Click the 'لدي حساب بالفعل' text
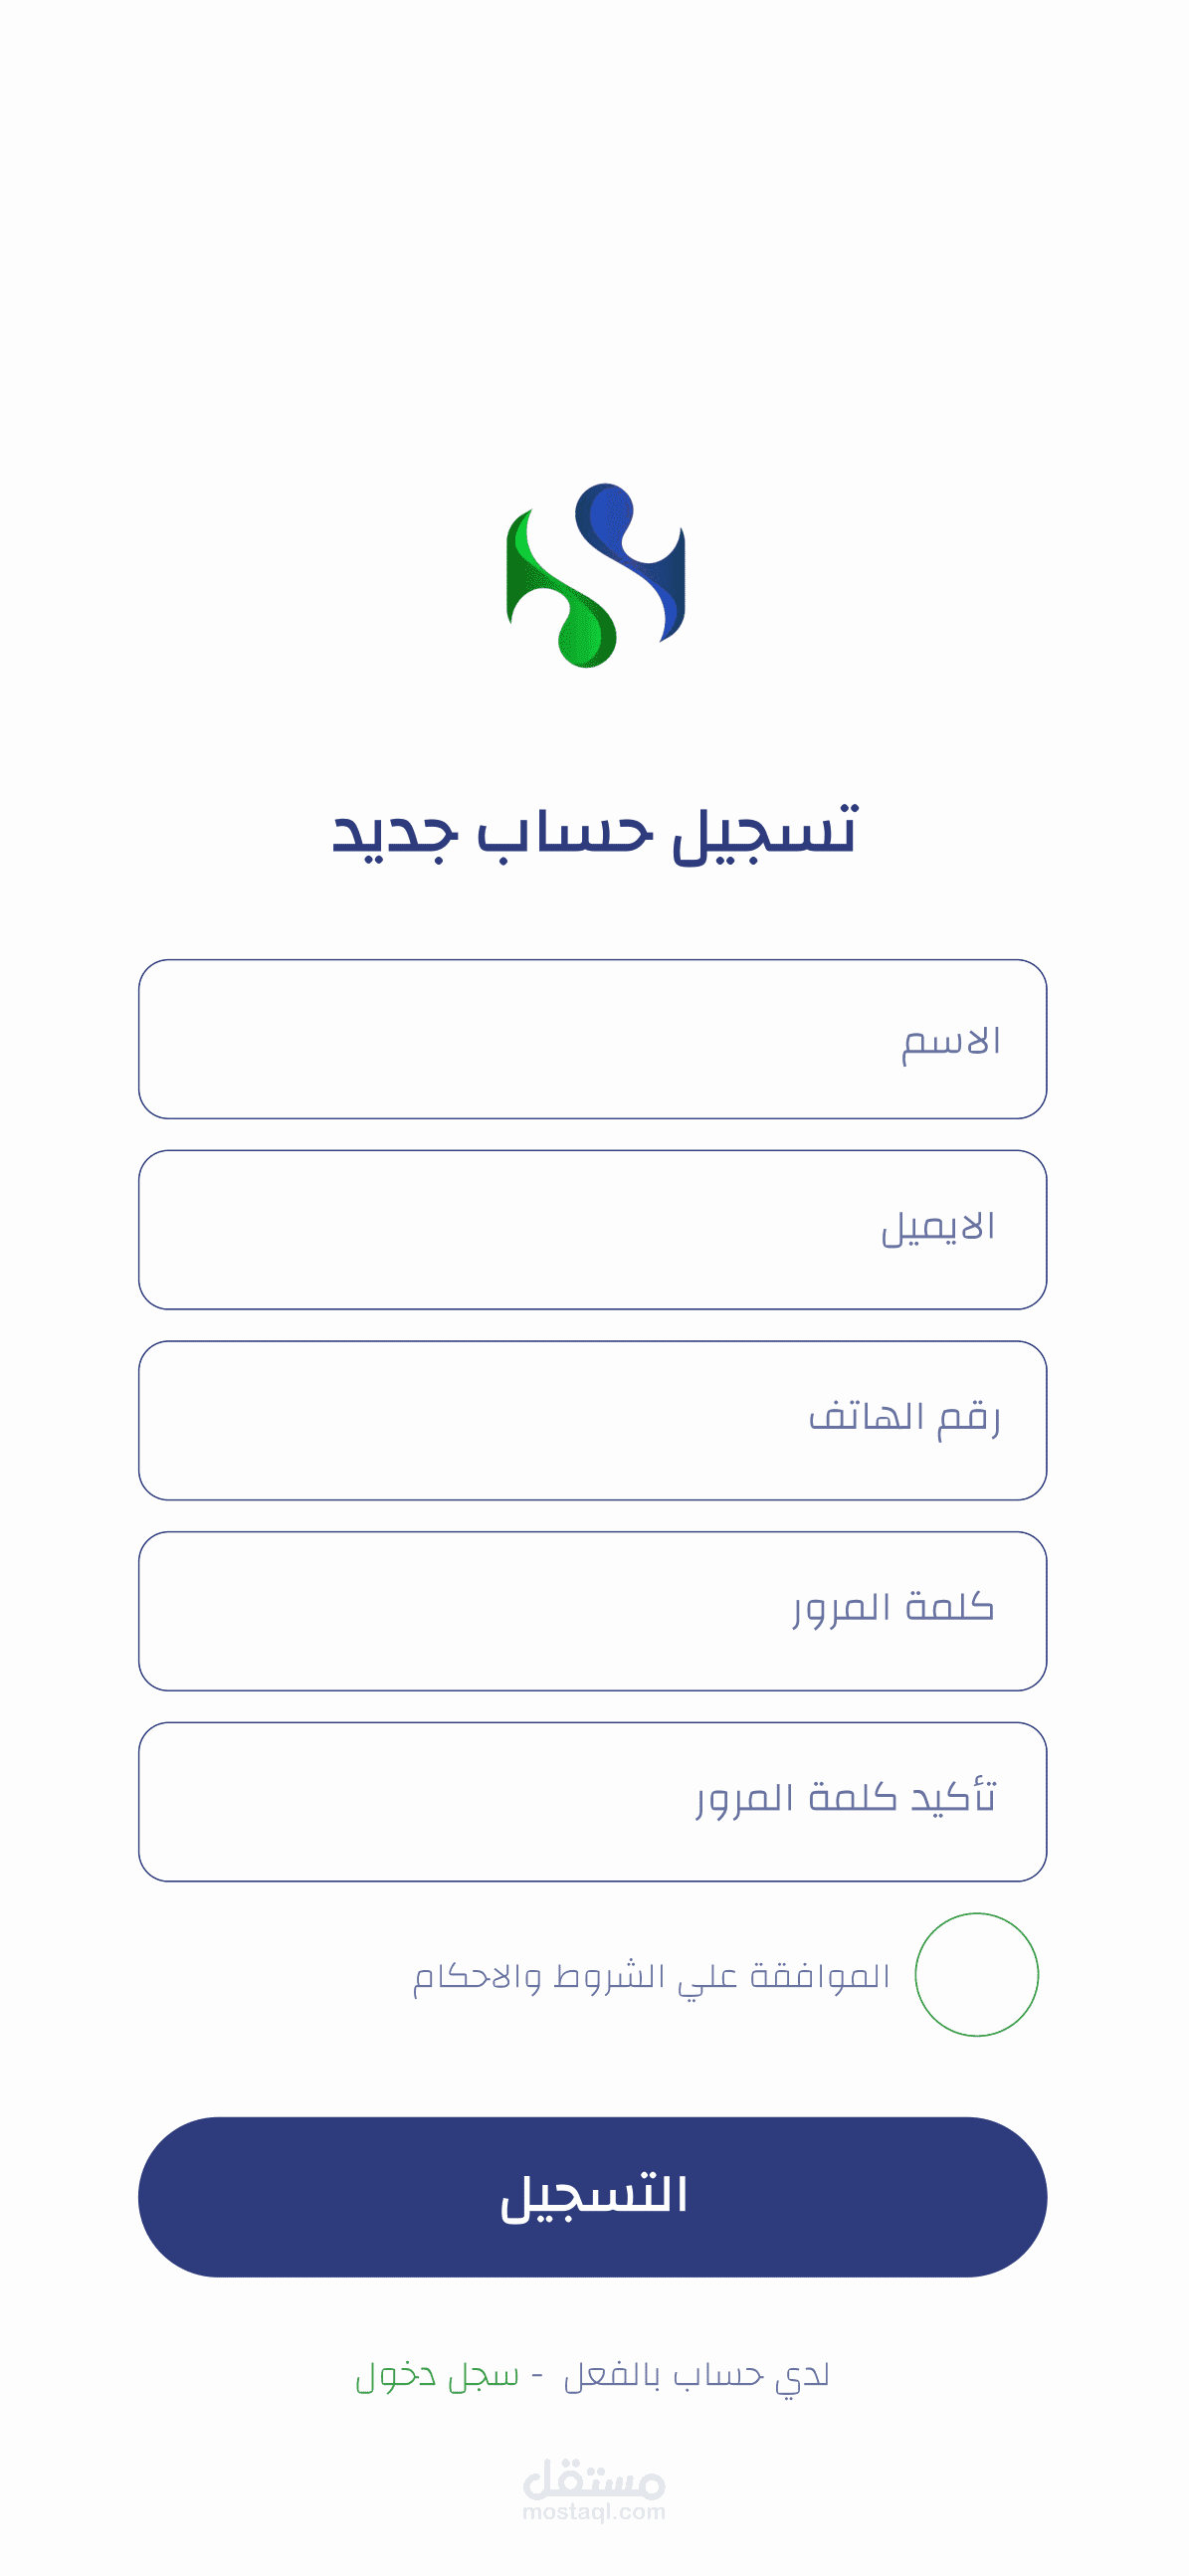Viewport: 1189px width, 2576px height. [696, 2375]
